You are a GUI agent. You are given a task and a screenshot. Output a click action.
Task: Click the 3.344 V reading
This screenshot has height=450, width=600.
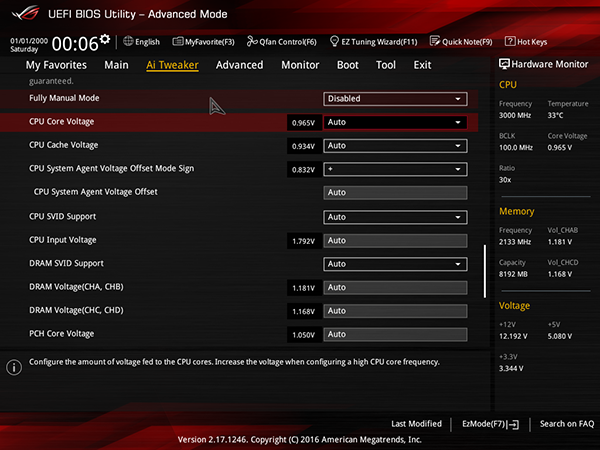[511, 368]
